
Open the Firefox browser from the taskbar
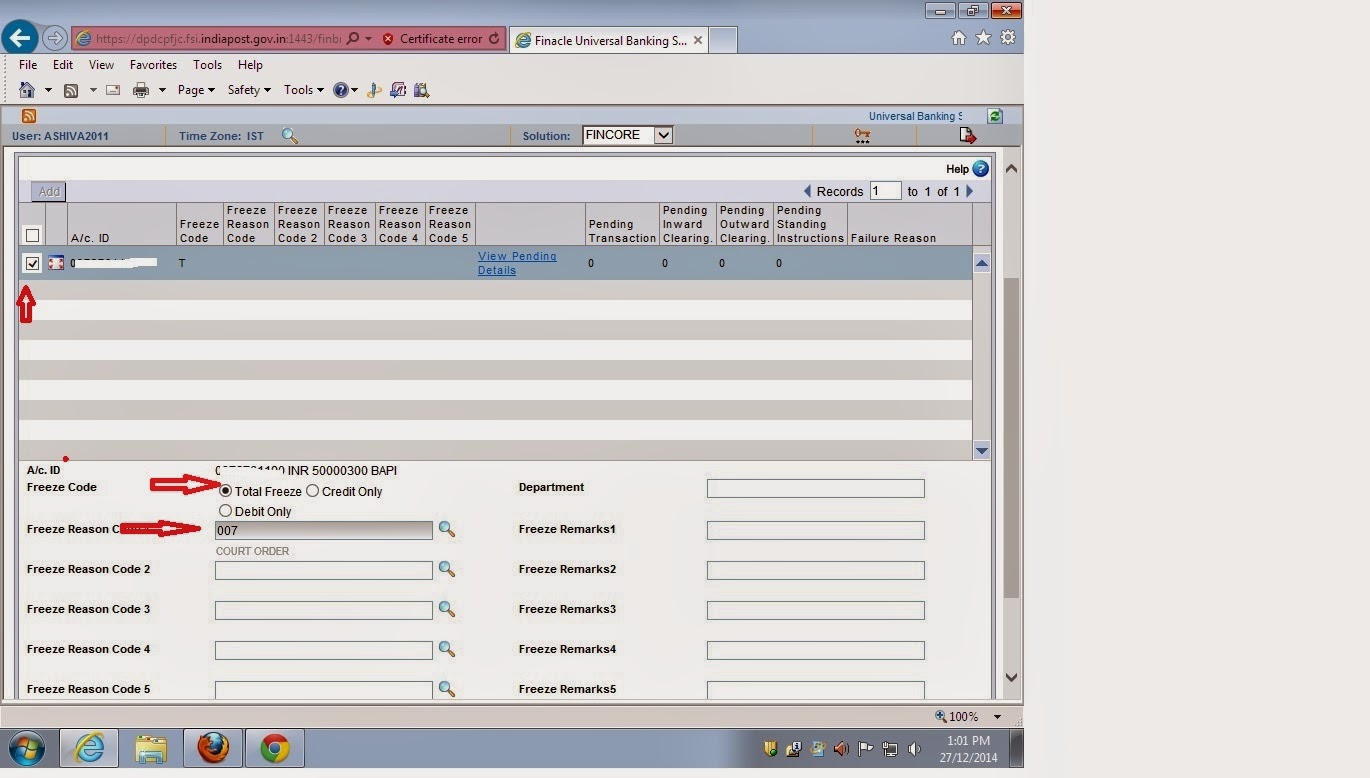click(x=212, y=748)
